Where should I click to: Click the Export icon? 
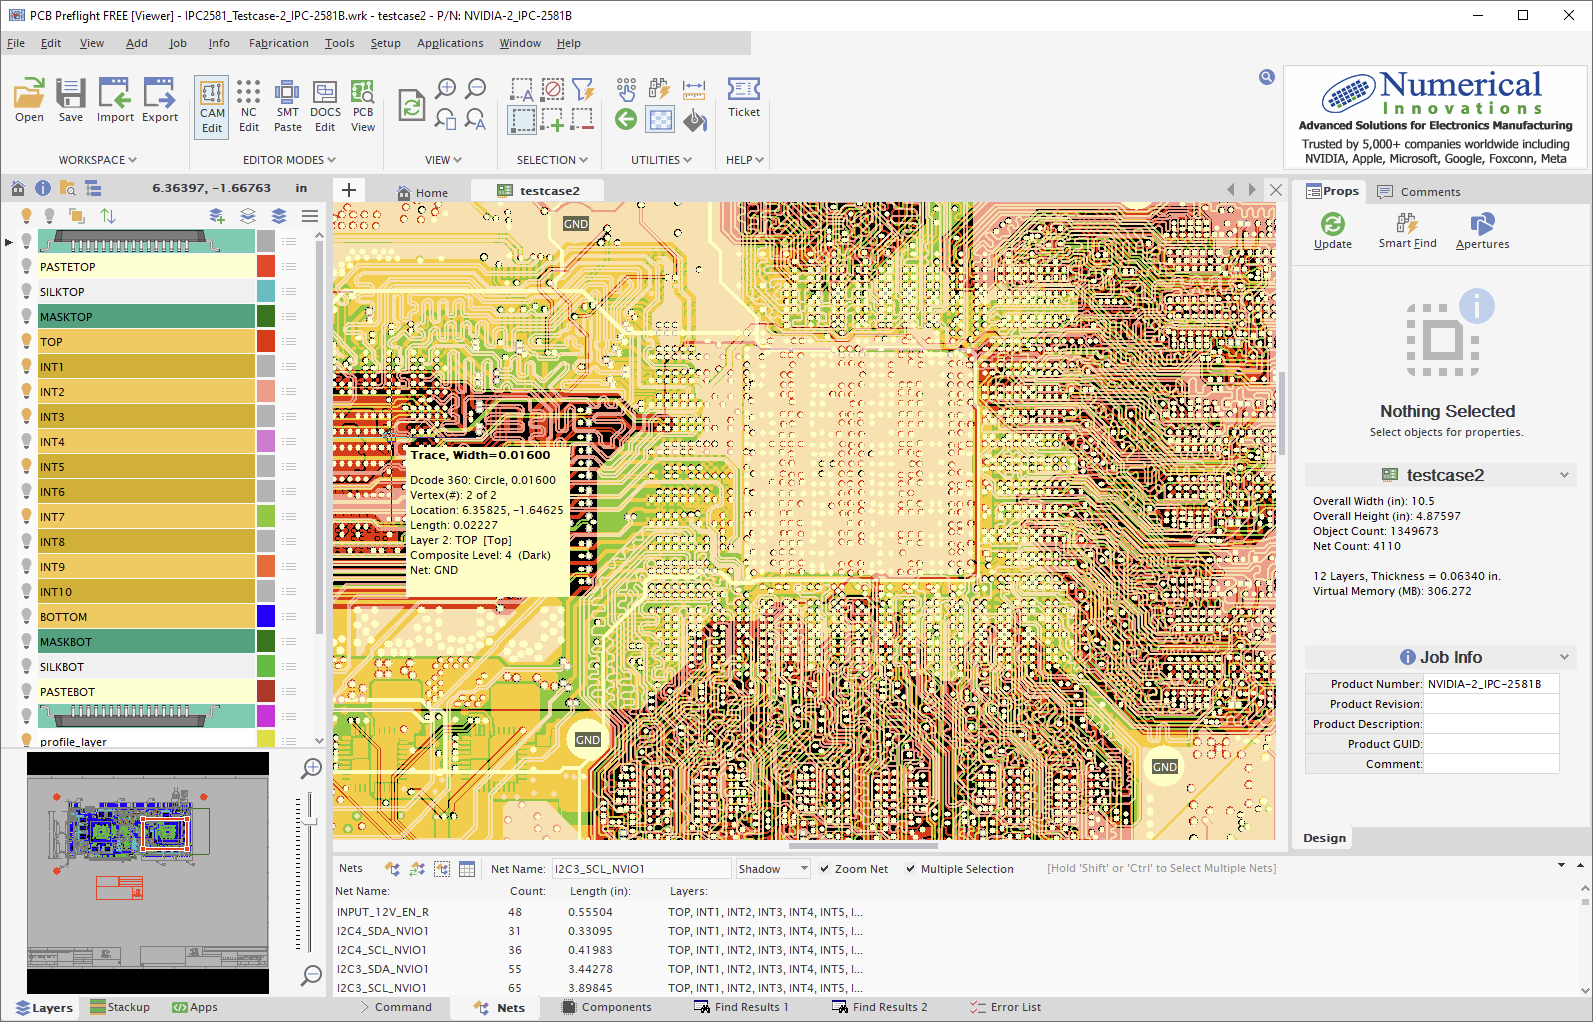(160, 100)
